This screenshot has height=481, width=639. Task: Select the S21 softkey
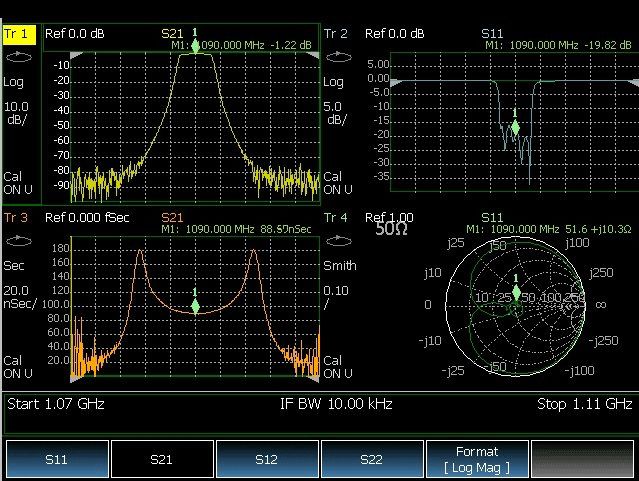162,459
